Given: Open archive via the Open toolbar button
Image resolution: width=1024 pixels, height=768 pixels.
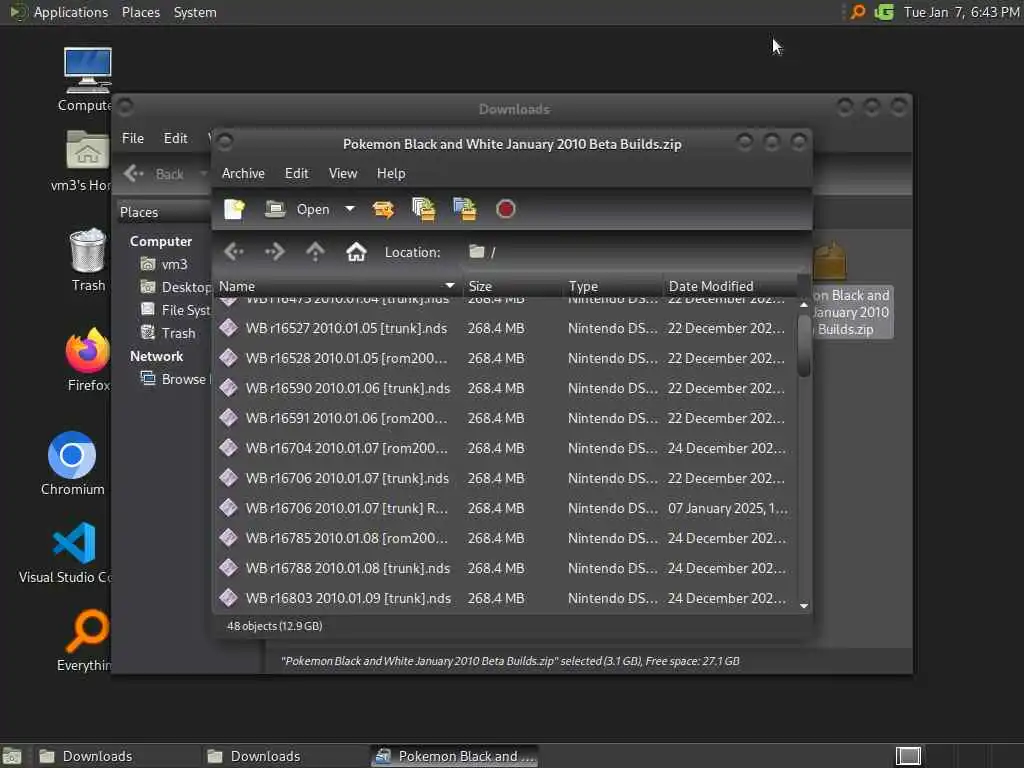Looking at the screenshot, I should [x=297, y=209].
